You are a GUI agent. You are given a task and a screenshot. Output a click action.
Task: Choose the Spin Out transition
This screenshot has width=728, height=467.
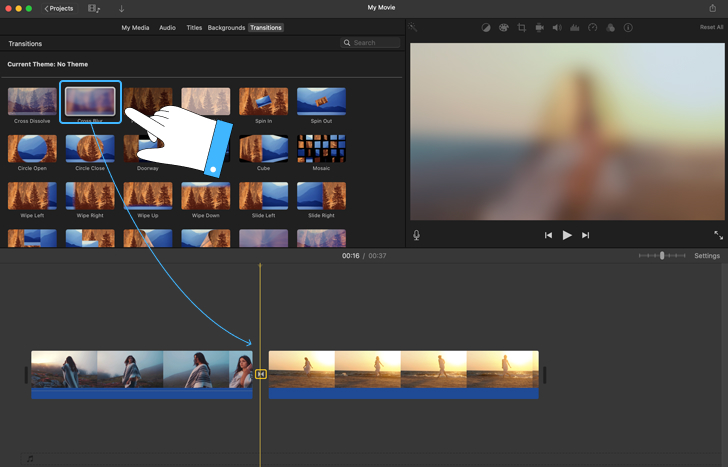coord(321,101)
